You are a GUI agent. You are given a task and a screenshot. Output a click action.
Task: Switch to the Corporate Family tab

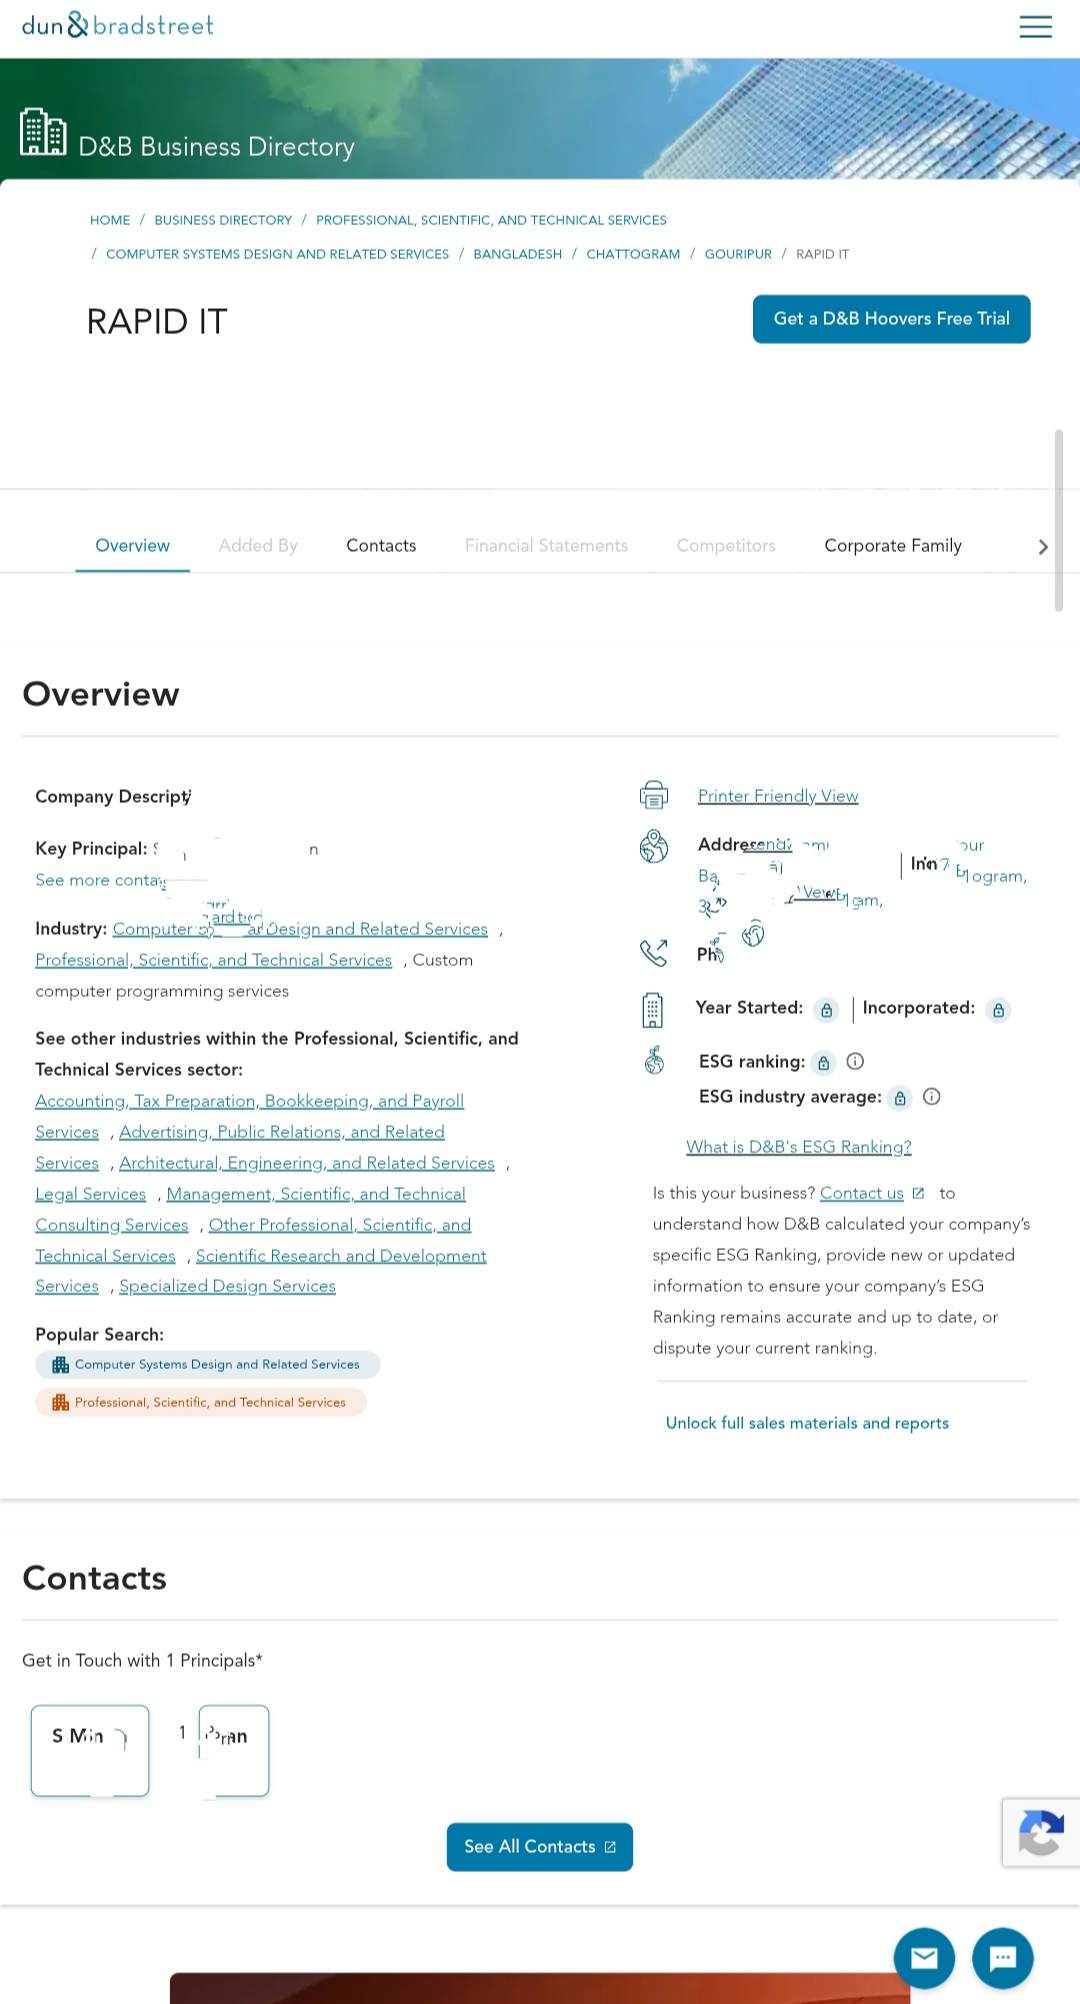tap(893, 546)
